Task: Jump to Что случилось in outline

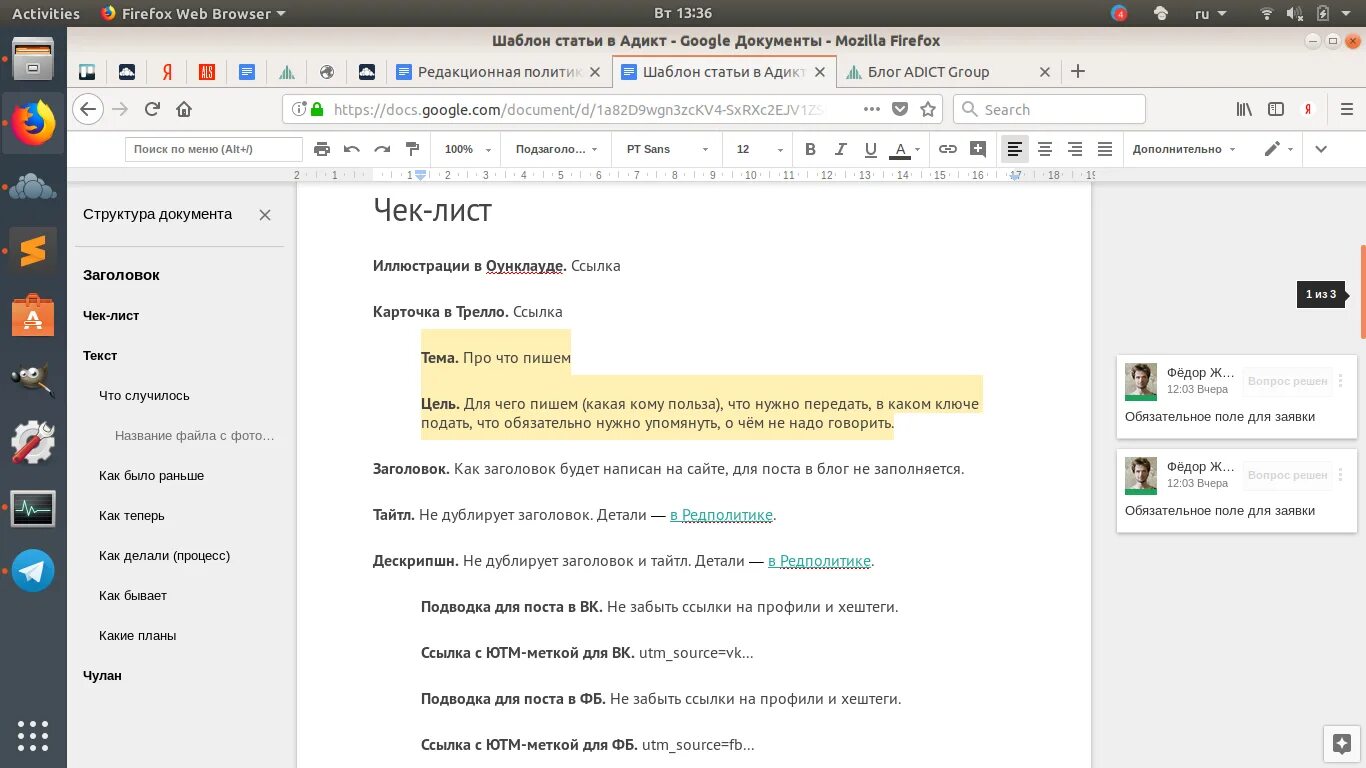Action: point(144,395)
